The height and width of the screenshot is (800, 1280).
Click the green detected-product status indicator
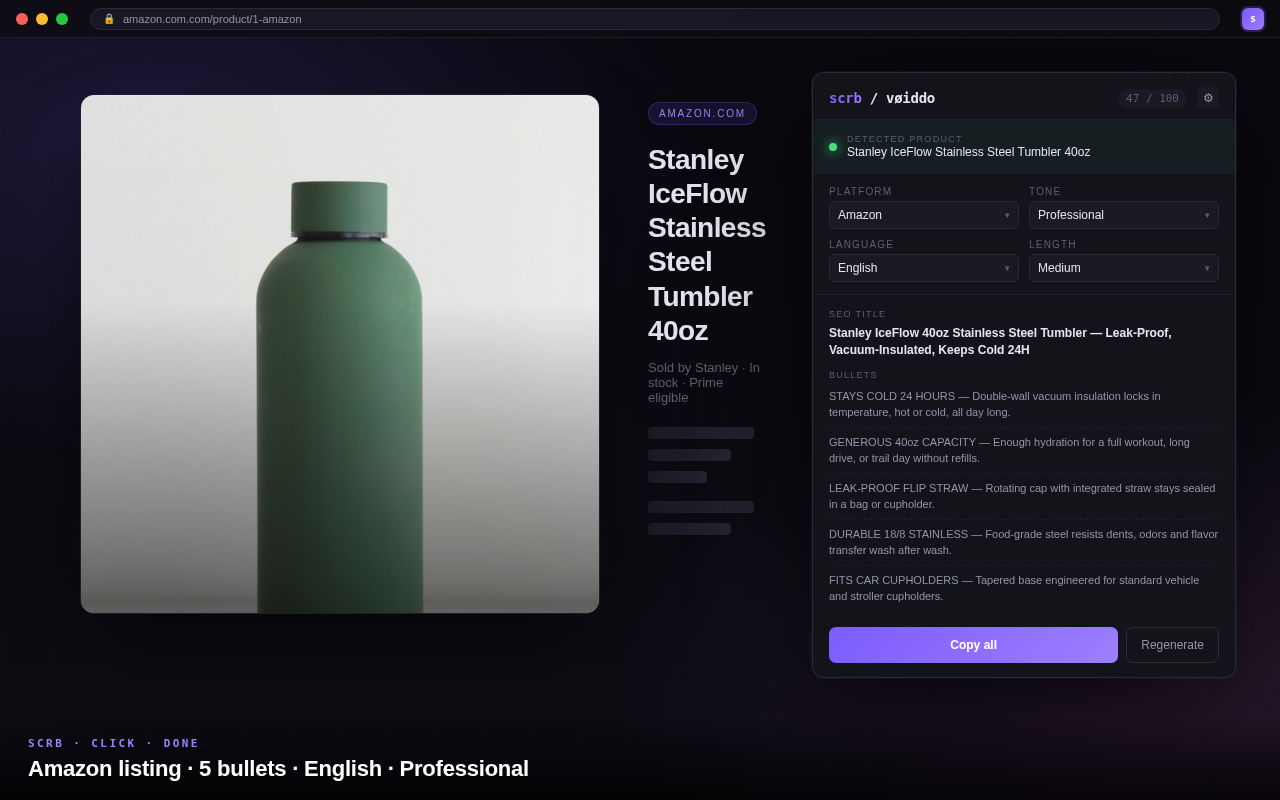click(x=832, y=146)
